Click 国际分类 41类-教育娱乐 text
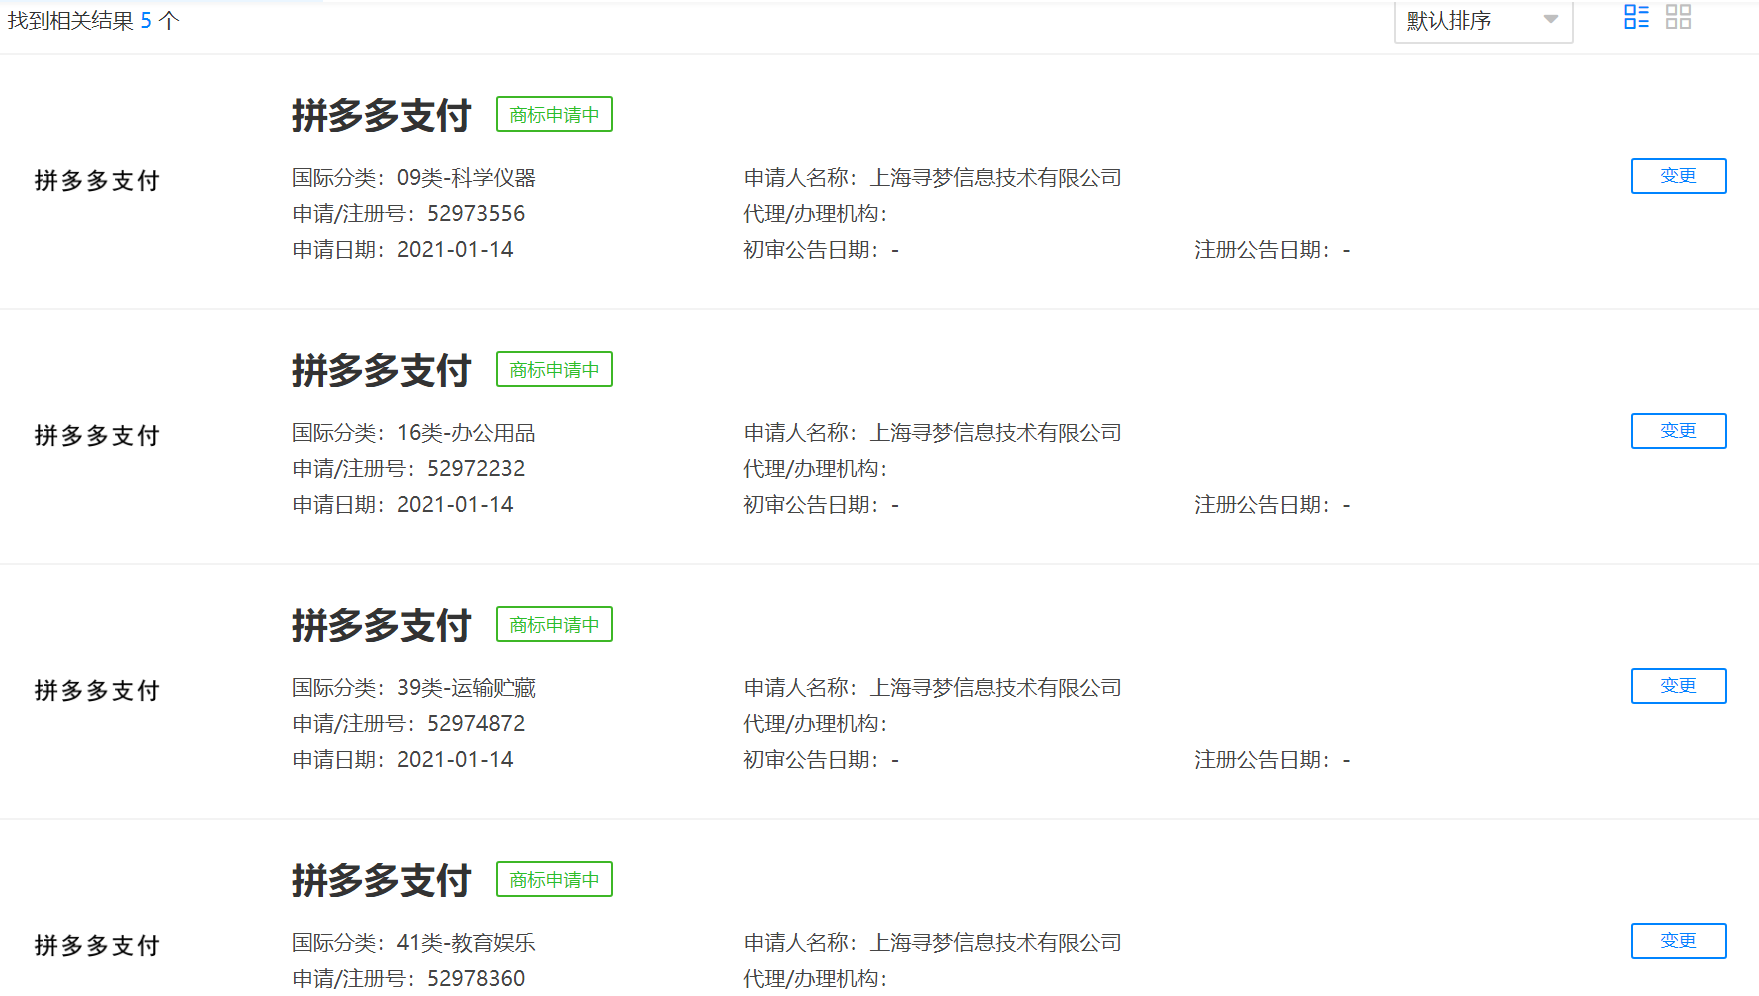The width and height of the screenshot is (1759, 996). (x=414, y=943)
